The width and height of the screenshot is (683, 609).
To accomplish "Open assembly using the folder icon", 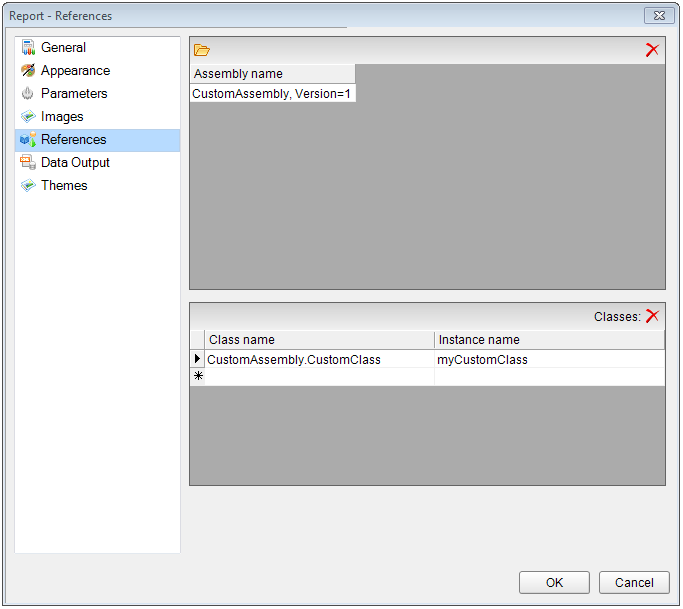I will tap(201, 50).
